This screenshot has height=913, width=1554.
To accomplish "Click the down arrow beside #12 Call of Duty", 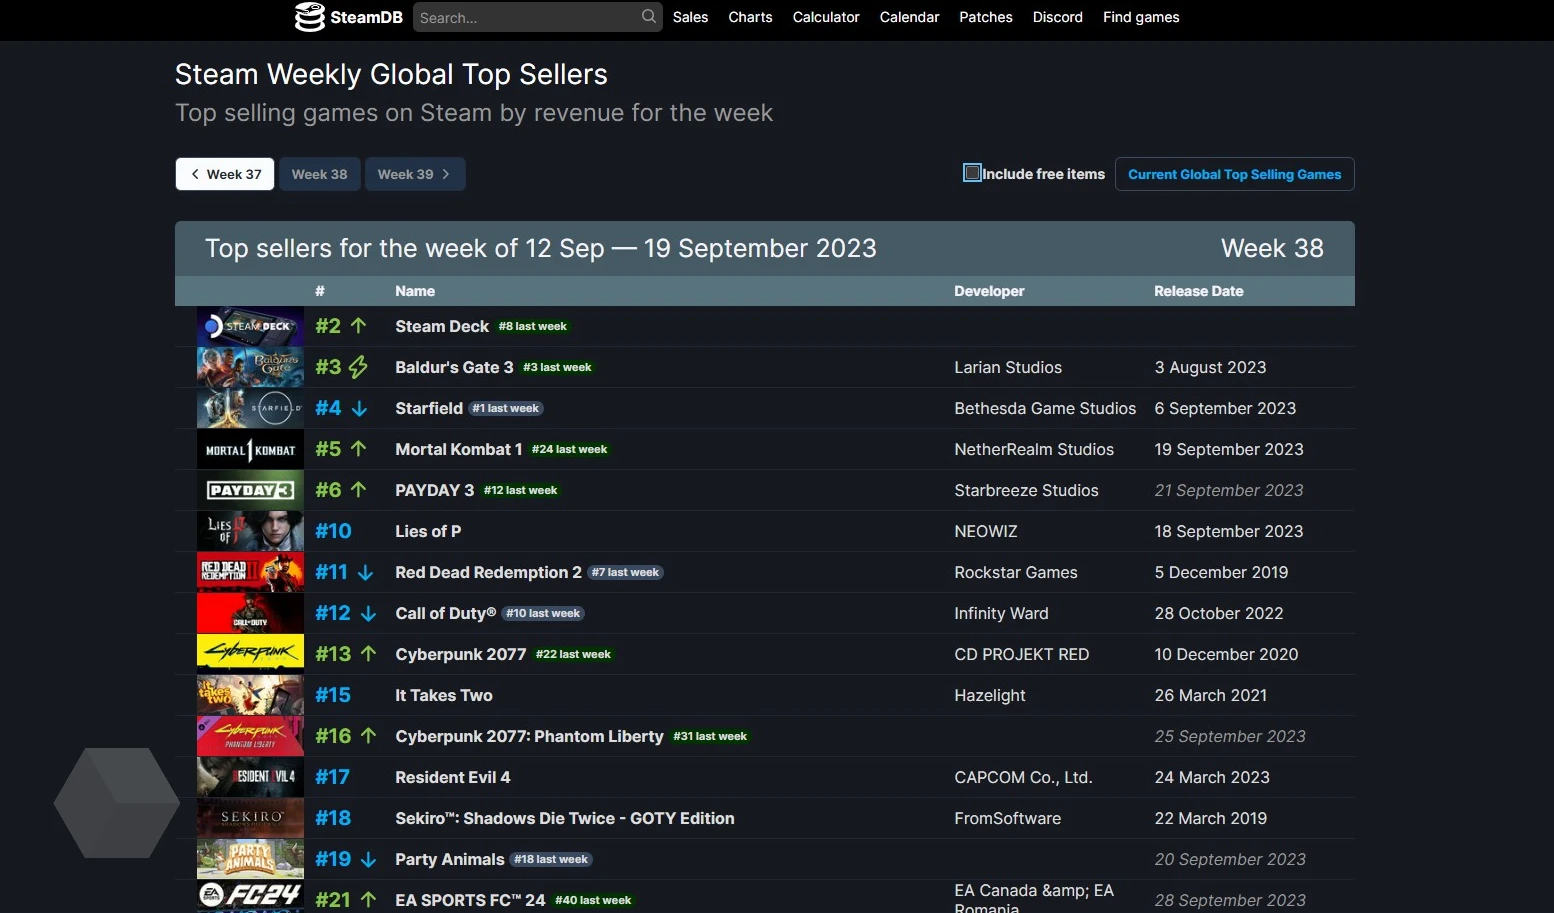I will pos(368,613).
